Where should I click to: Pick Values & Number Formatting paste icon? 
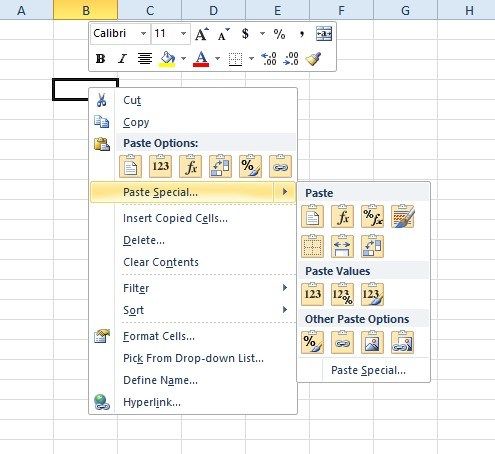pos(342,294)
